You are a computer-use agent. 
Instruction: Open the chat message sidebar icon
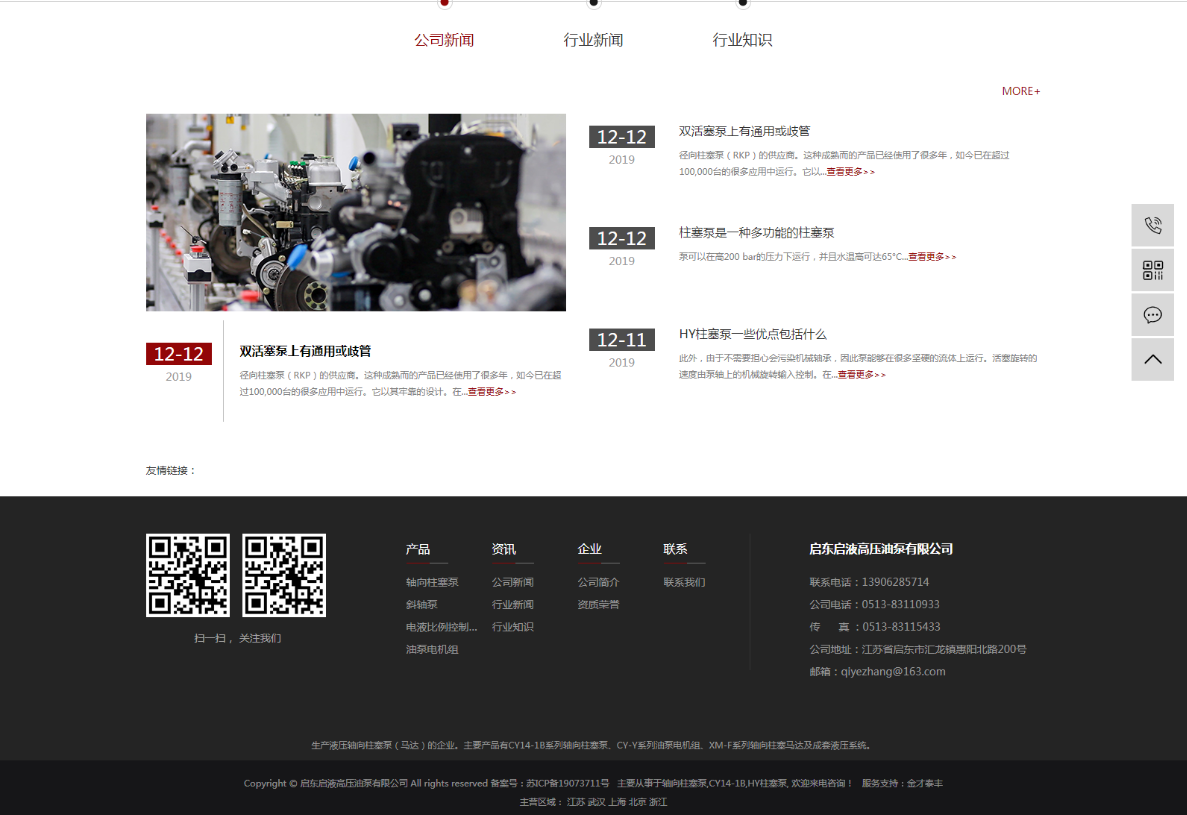tap(1152, 315)
